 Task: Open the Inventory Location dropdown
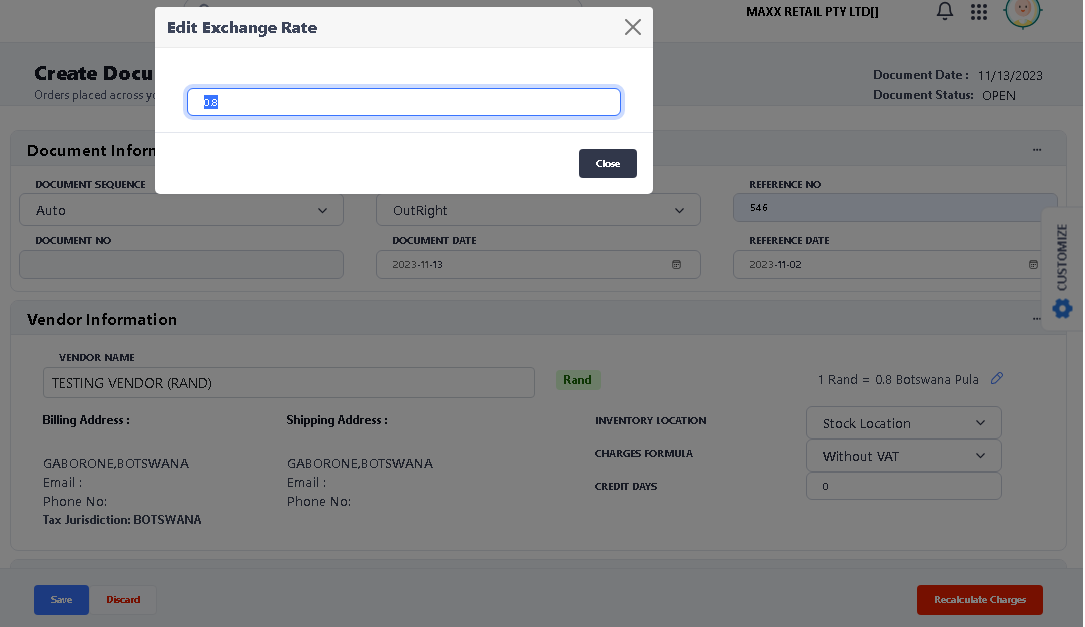pos(903,423)
